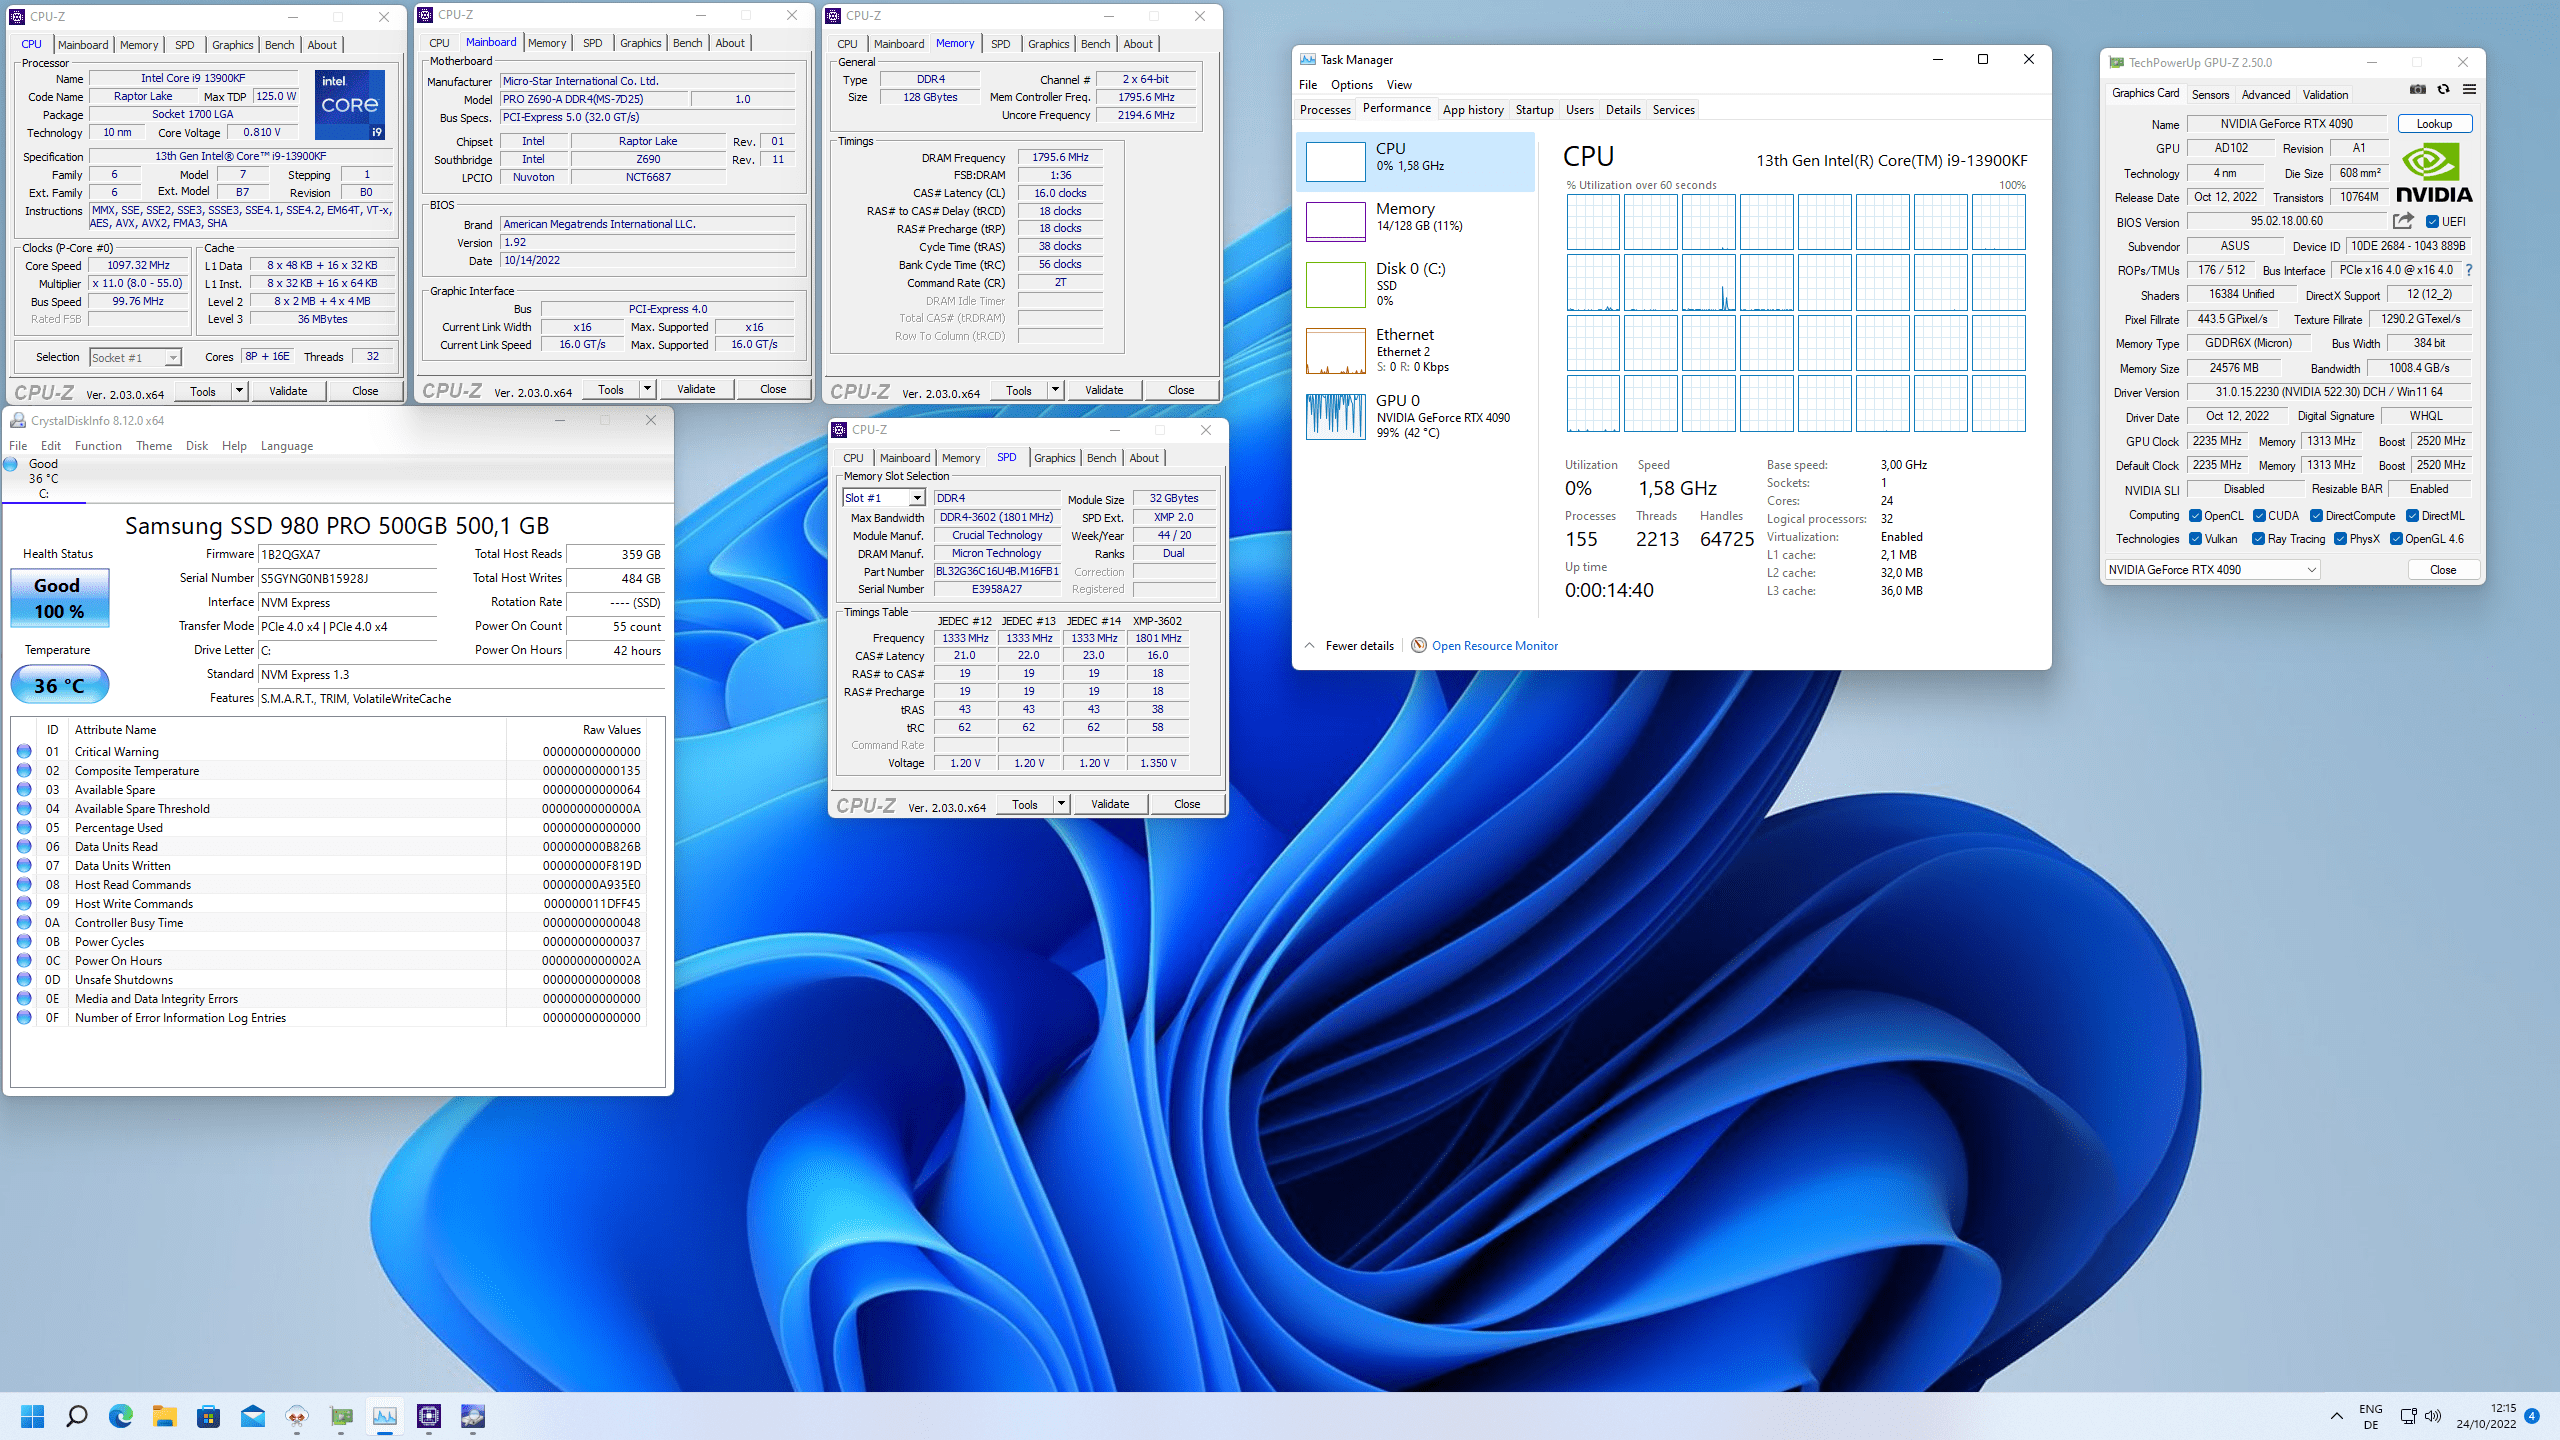The width and height of the screenshot is (2560, 1440).
Task: Click the Firmware field 1B2QGXA7
Action: pos(347,554)
